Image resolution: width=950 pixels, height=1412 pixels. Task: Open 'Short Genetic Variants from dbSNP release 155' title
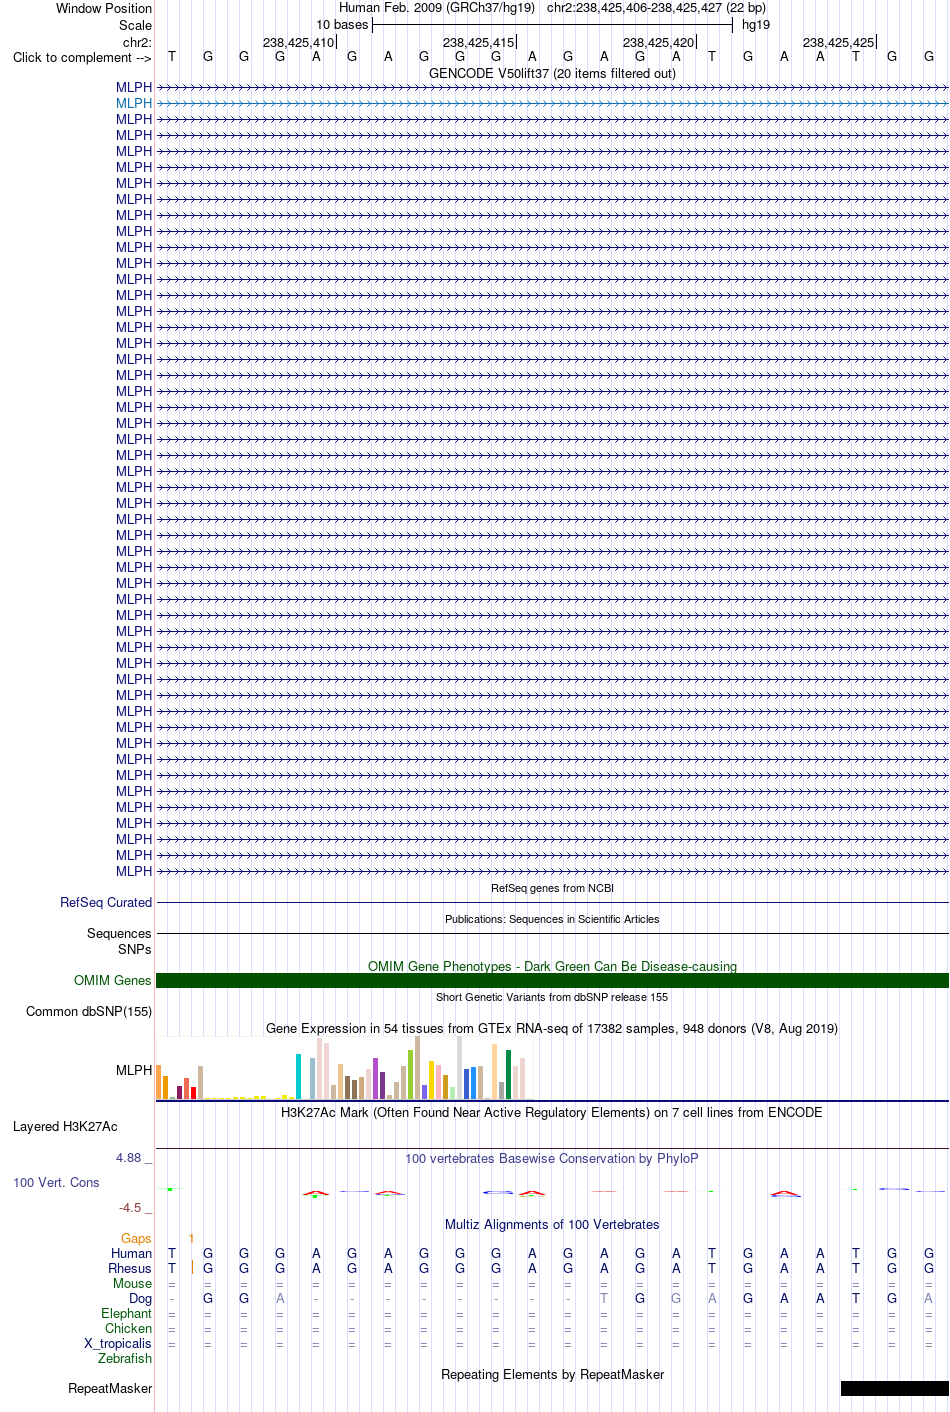pos(552,997)
